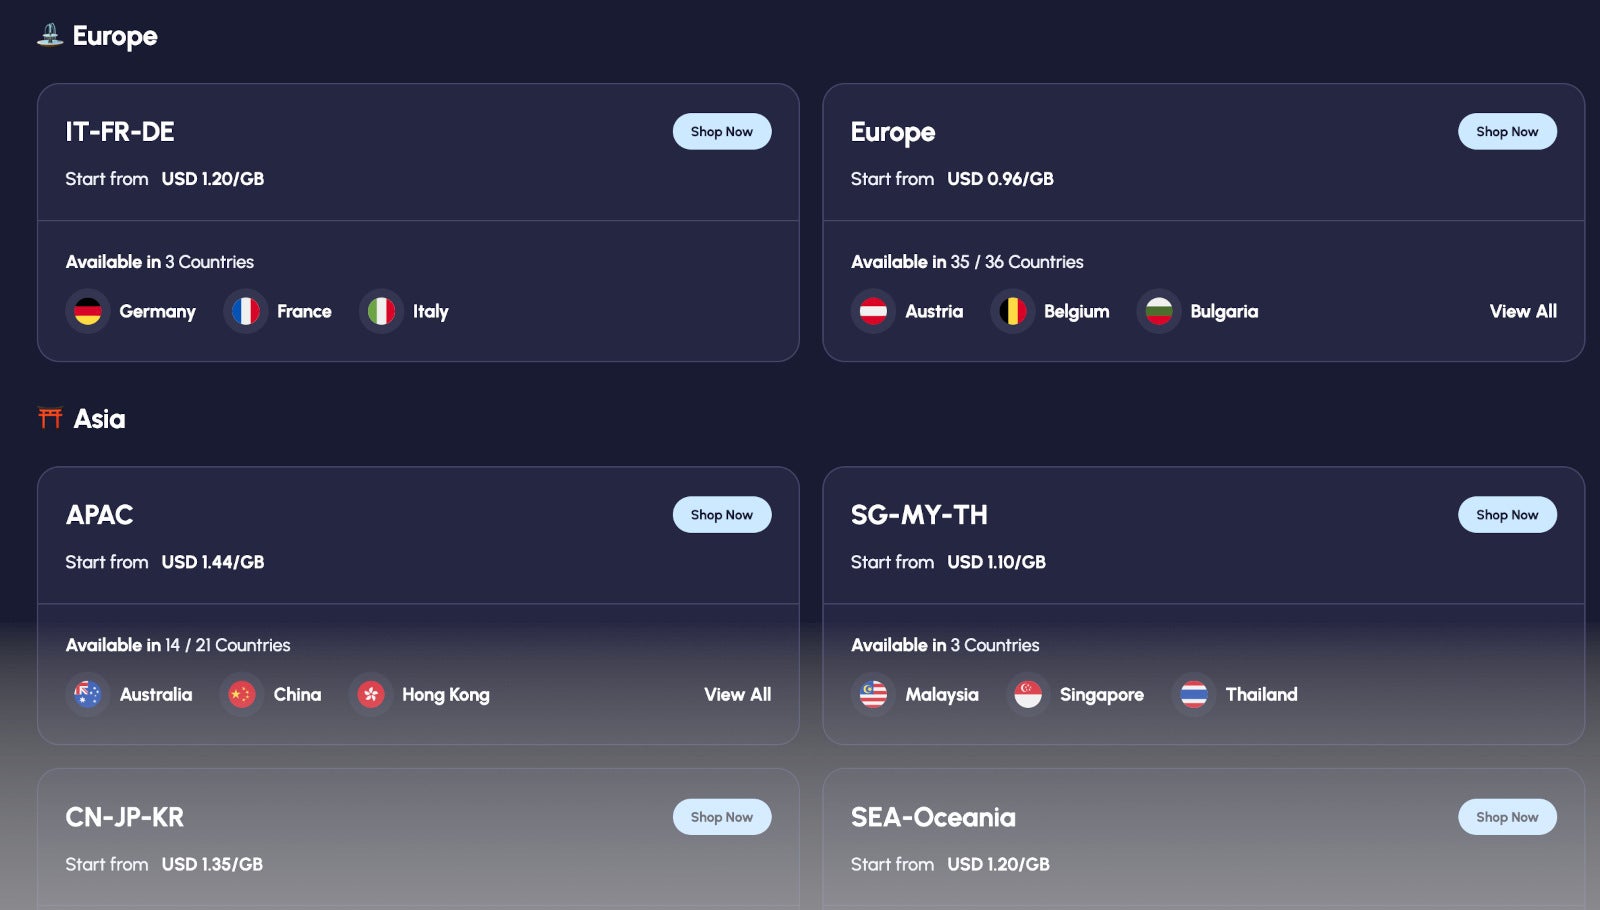
Task: Click the Germany flag icon
Action: (x=88, y=311)
